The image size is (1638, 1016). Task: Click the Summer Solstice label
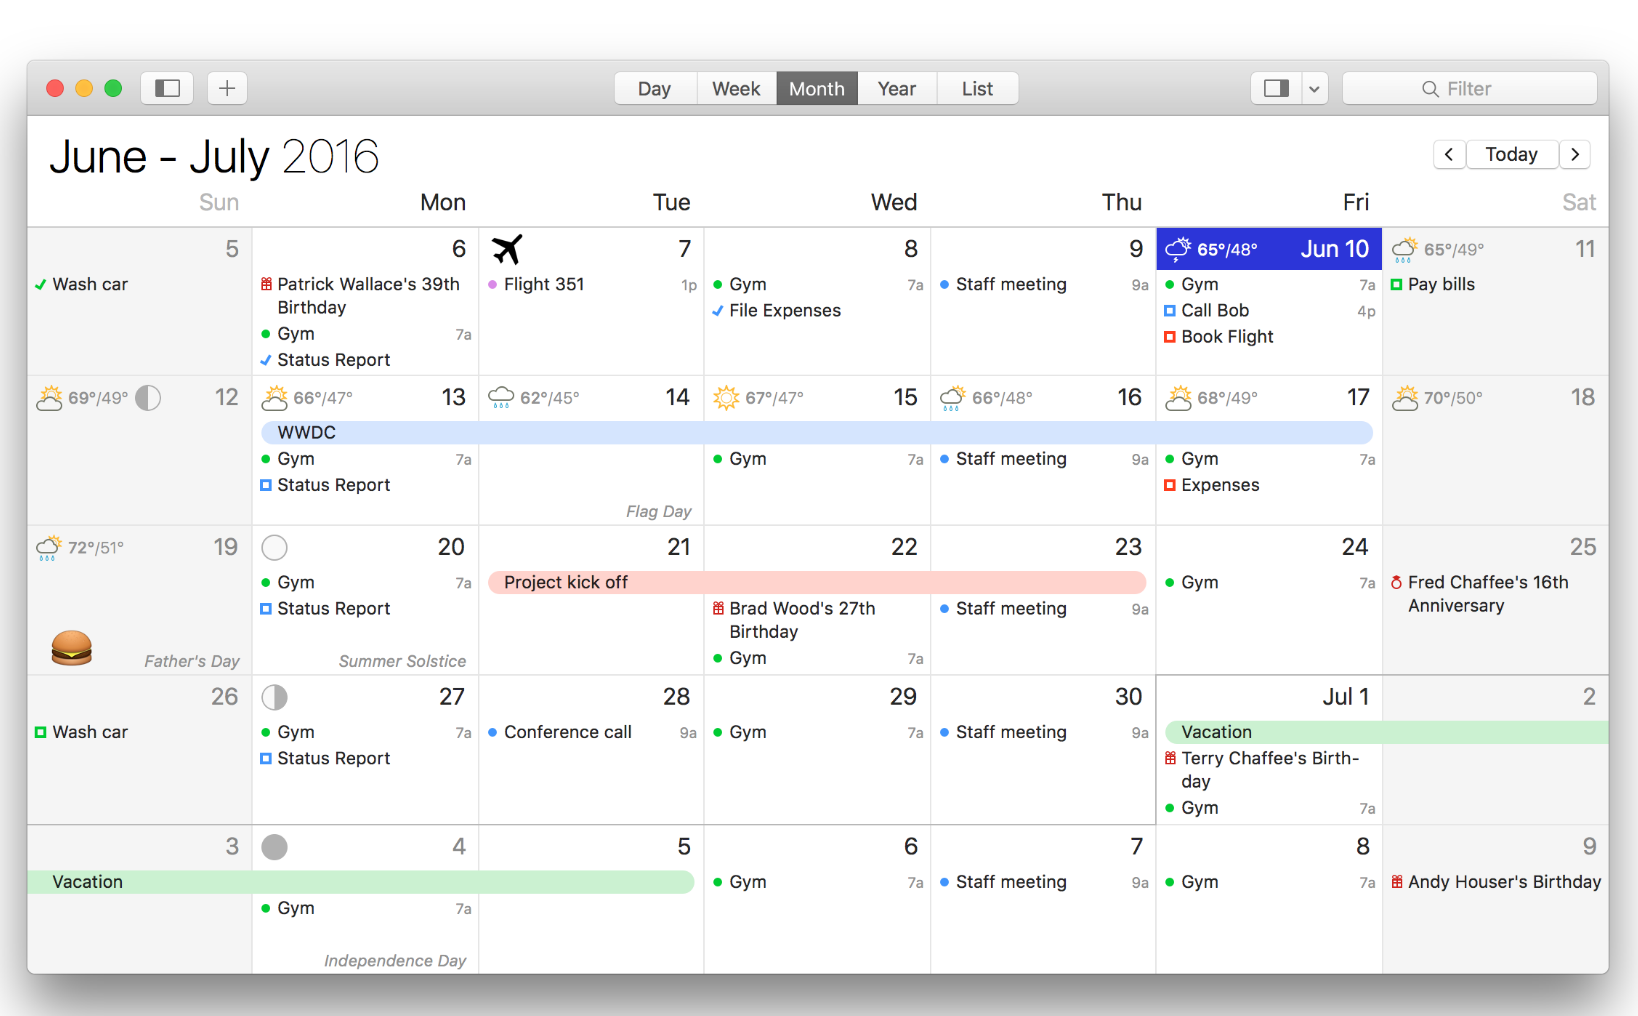click(x=402, y=661)
